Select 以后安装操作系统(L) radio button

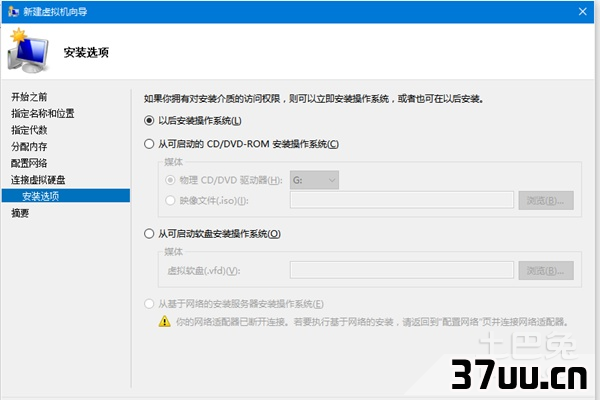149,121
